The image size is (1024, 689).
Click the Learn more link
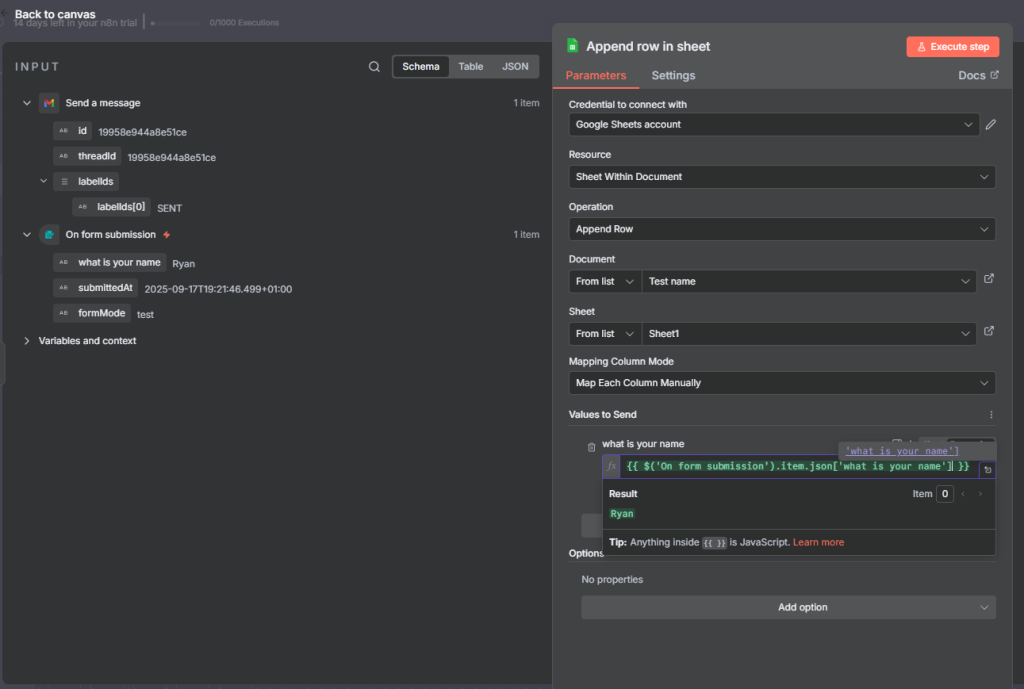[818, 542]
